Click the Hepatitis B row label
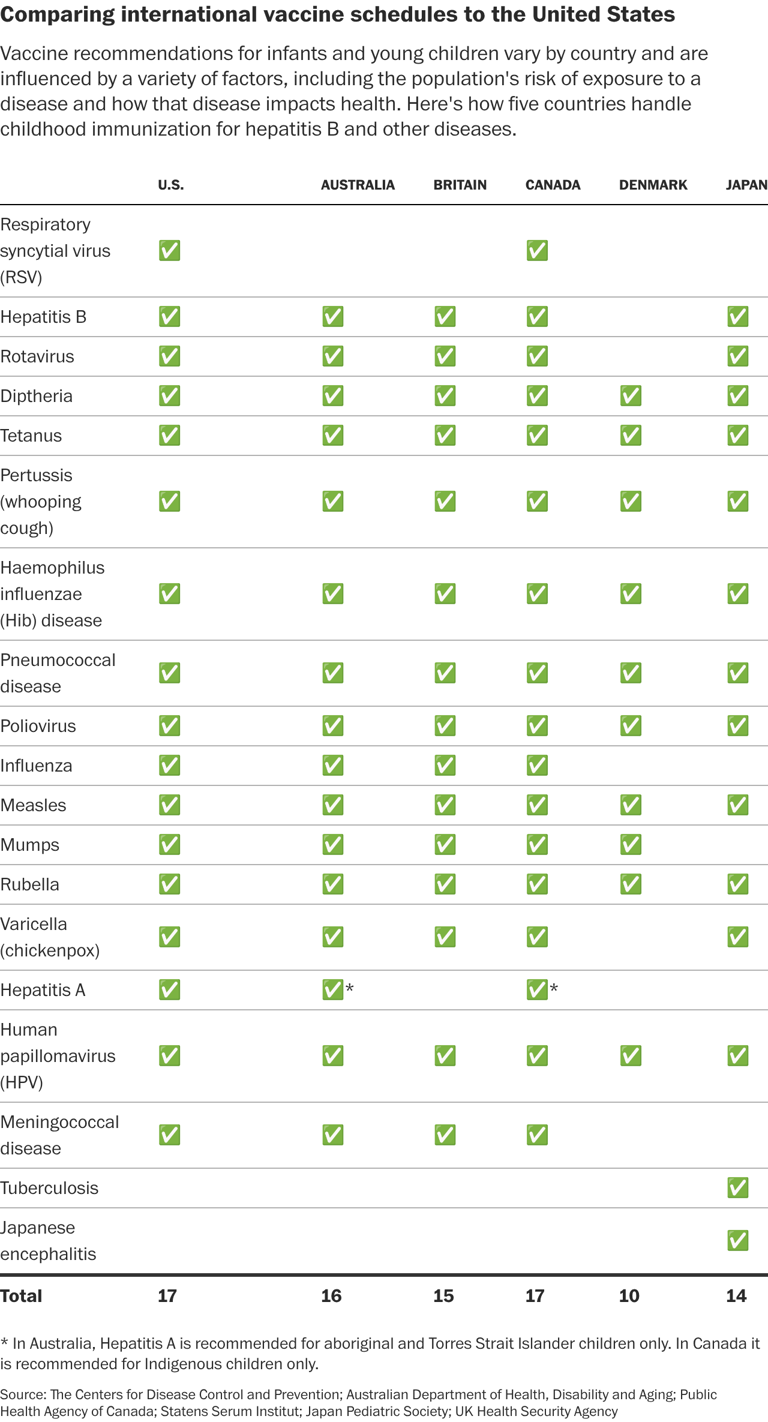 pyautogui.click(x=43, y=317)
